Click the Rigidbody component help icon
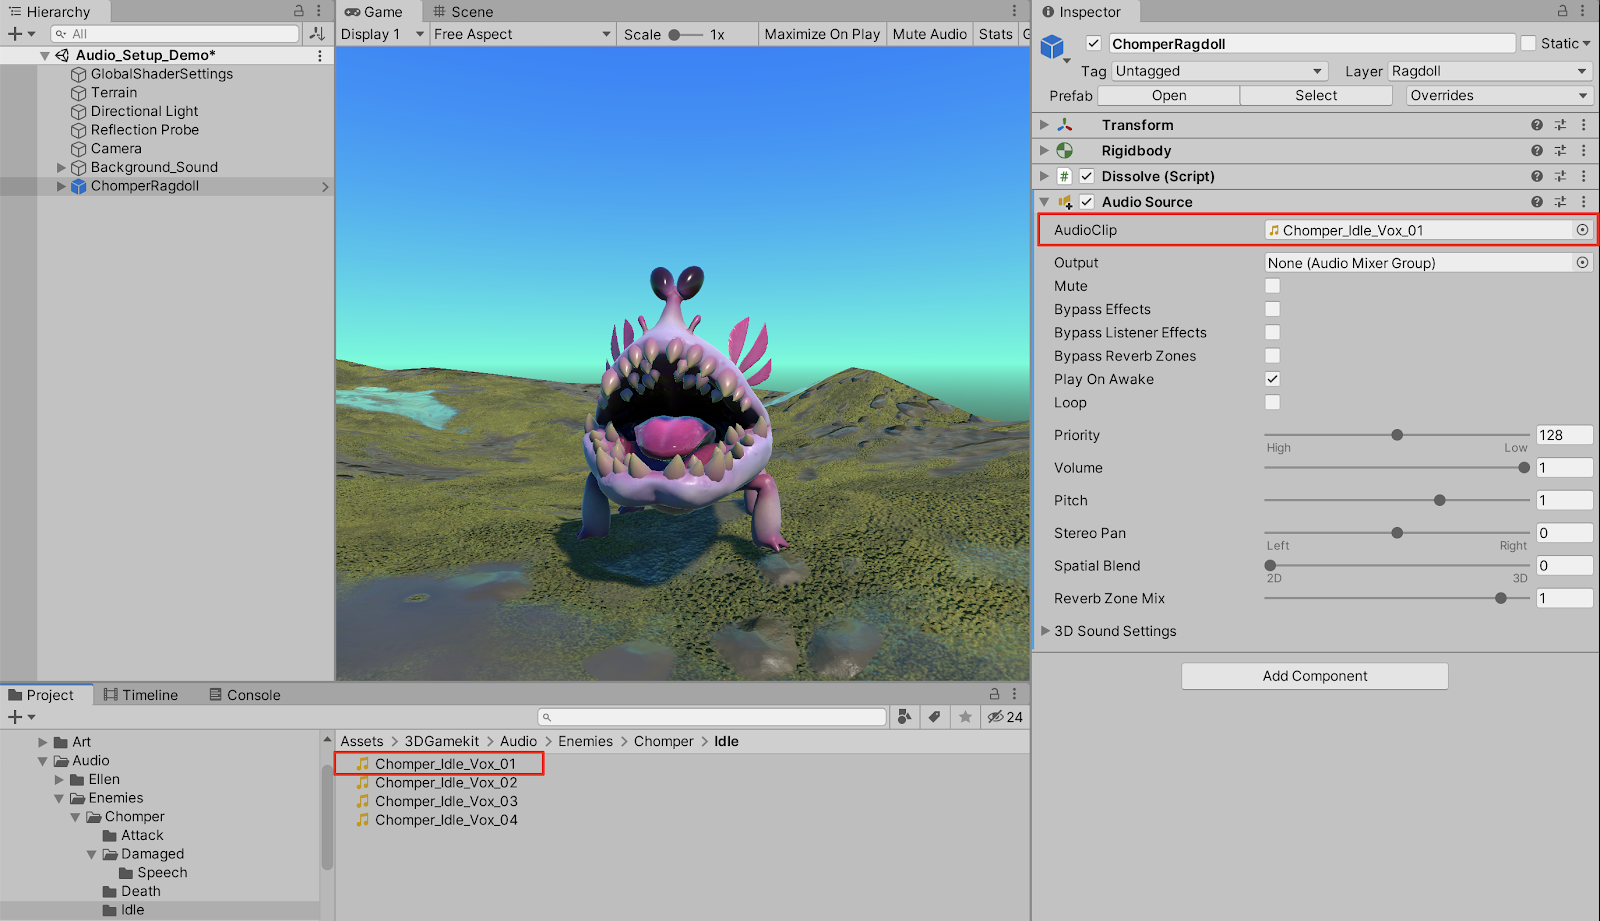Viewport: 1600px width, 921px height. 1536,151
